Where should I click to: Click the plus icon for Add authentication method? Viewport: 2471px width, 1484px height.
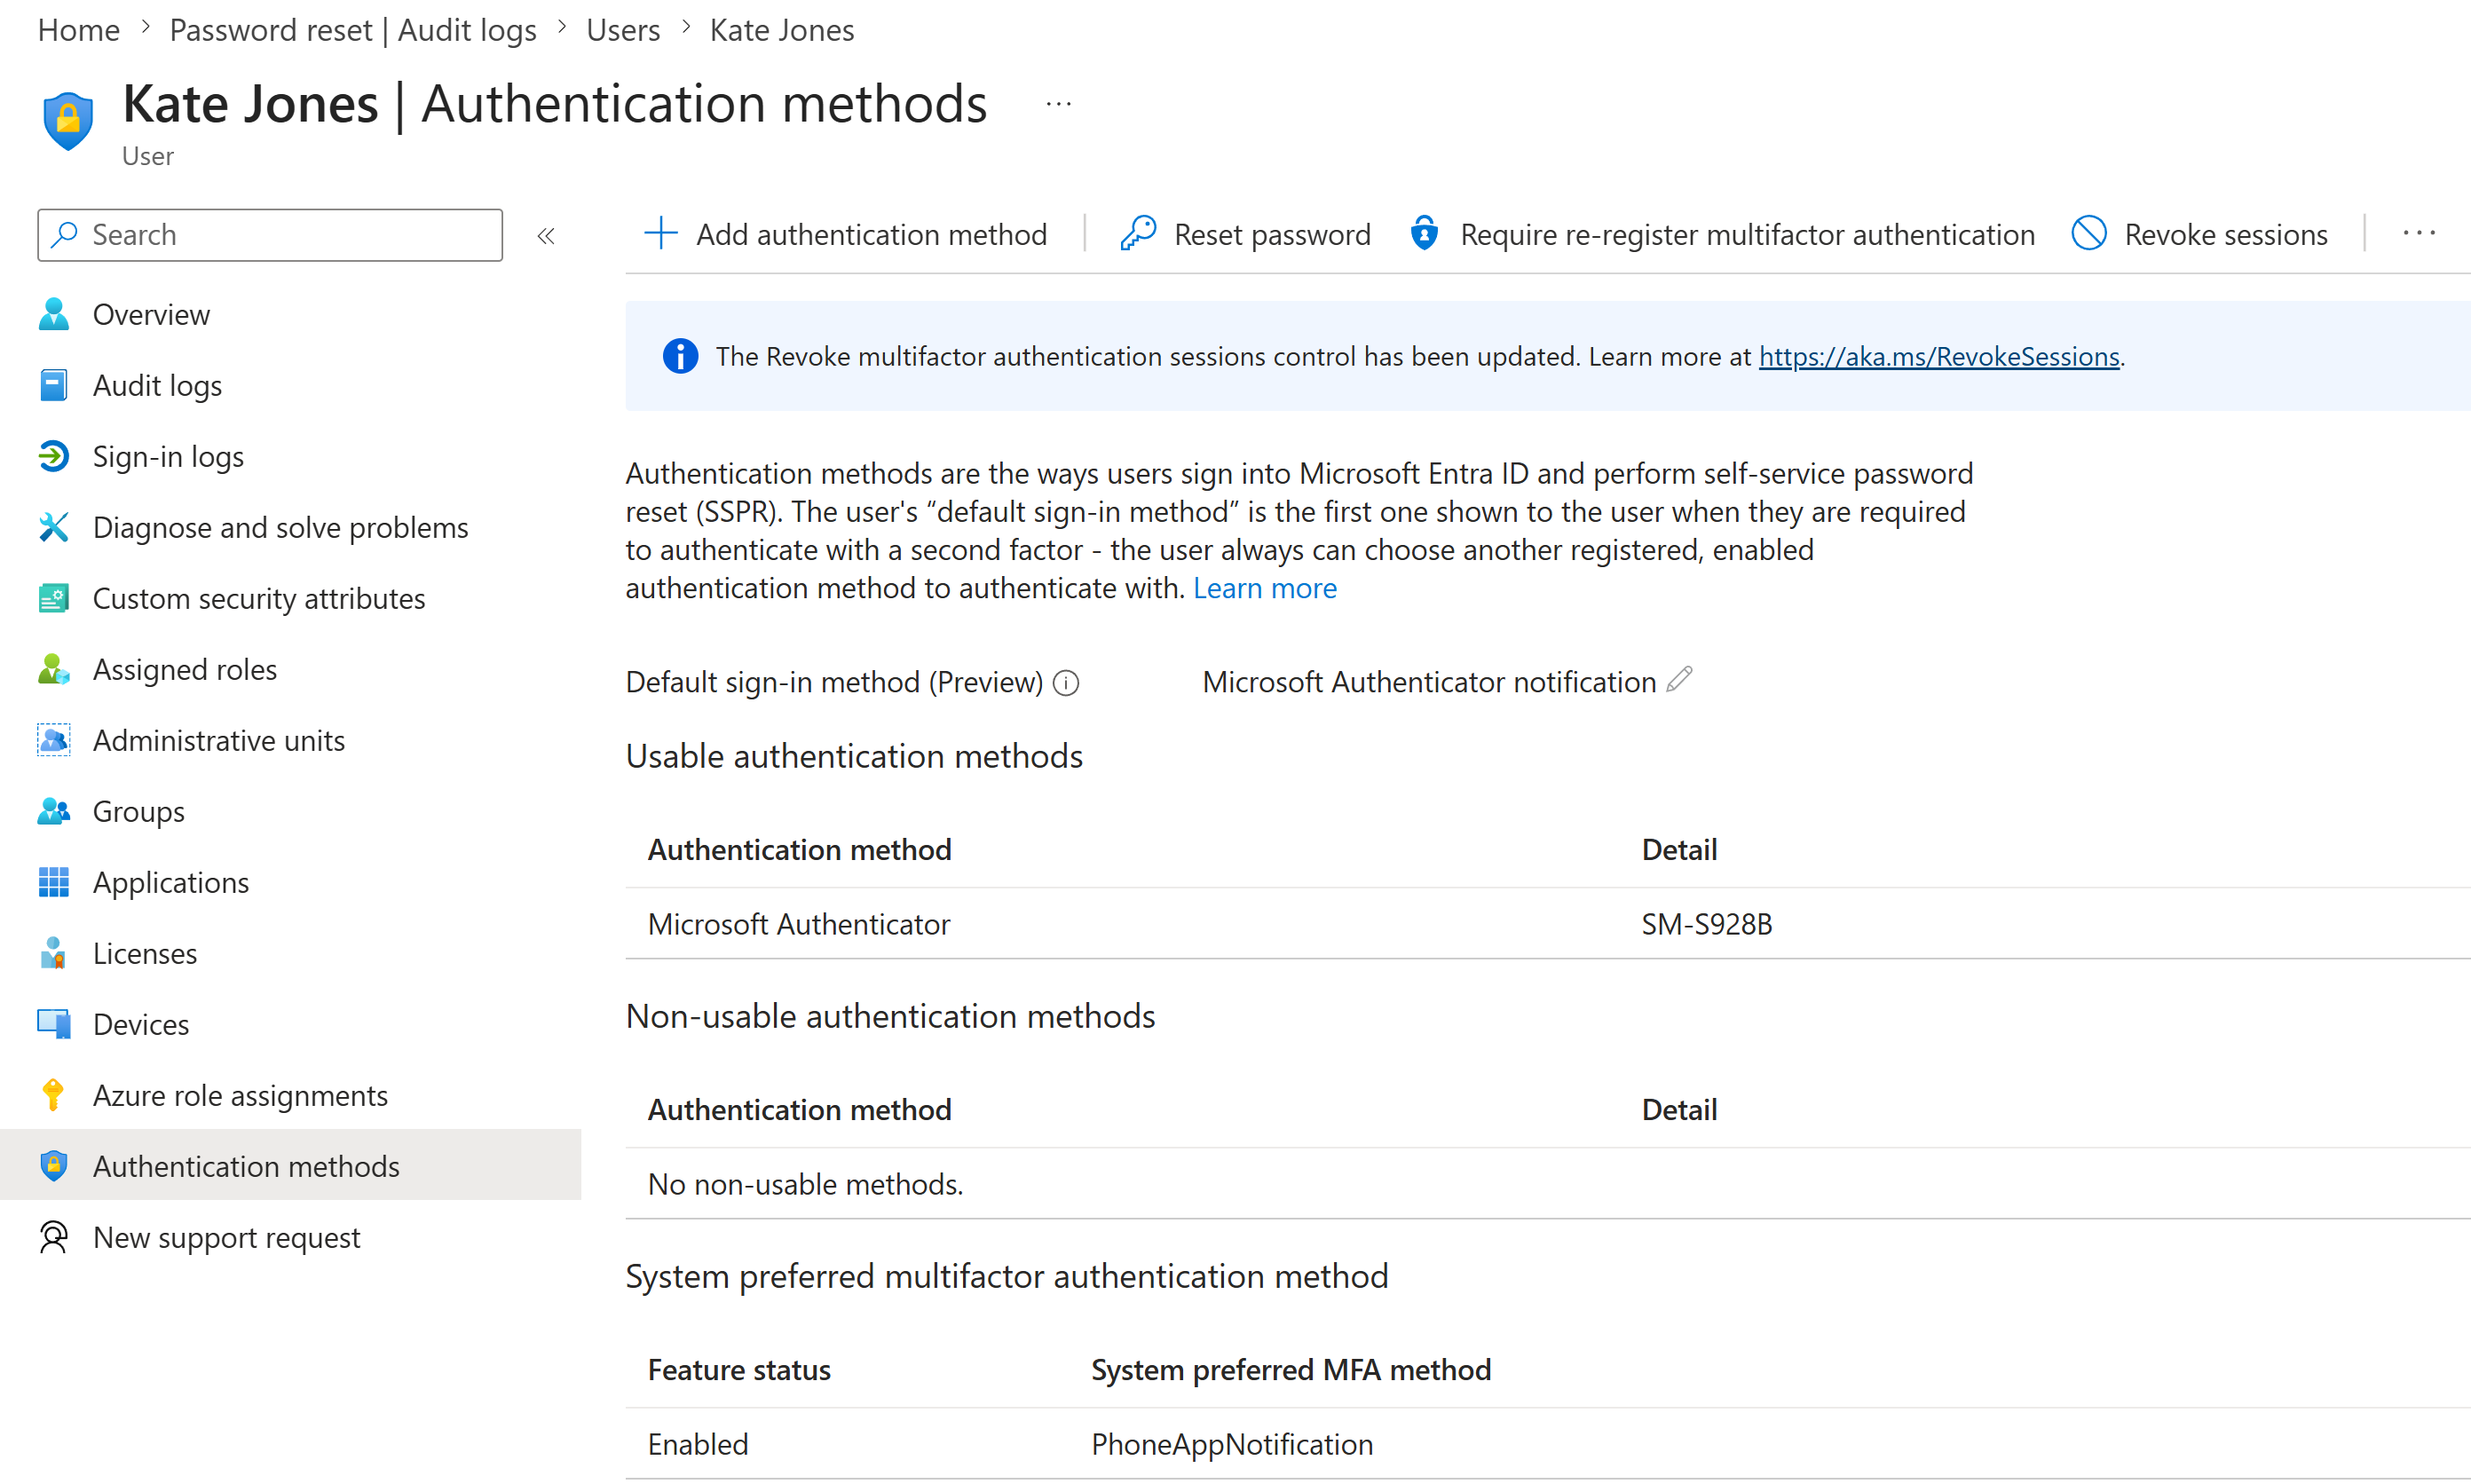coord(661,234)
